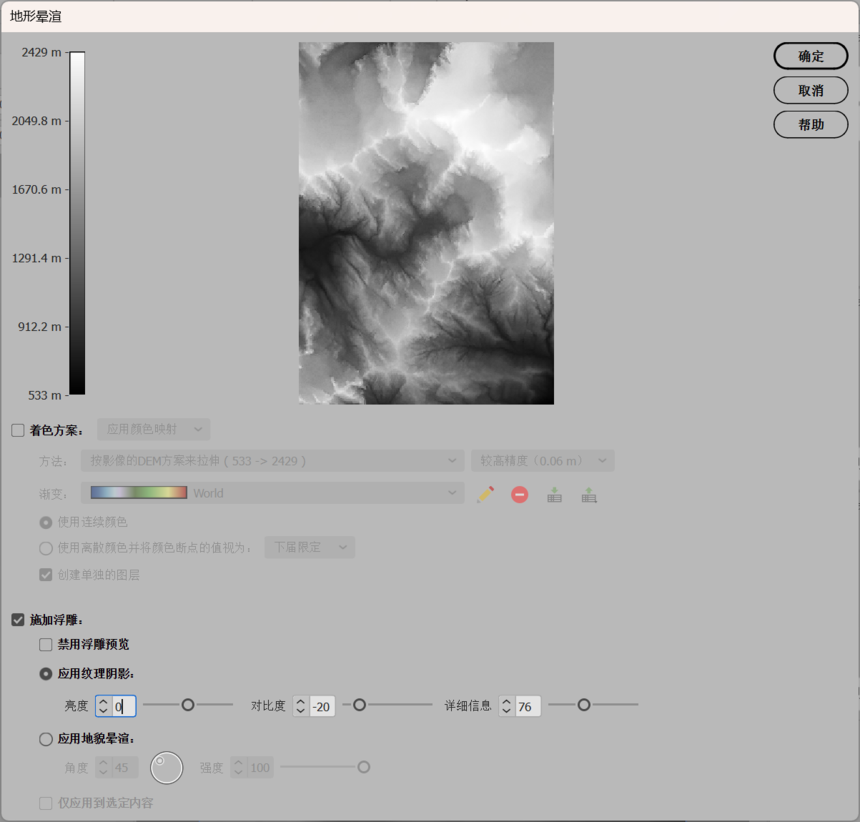Screen dimensions: 860x822
Task: Click the red remove gradient icon
Action: [x=519, y=494]
